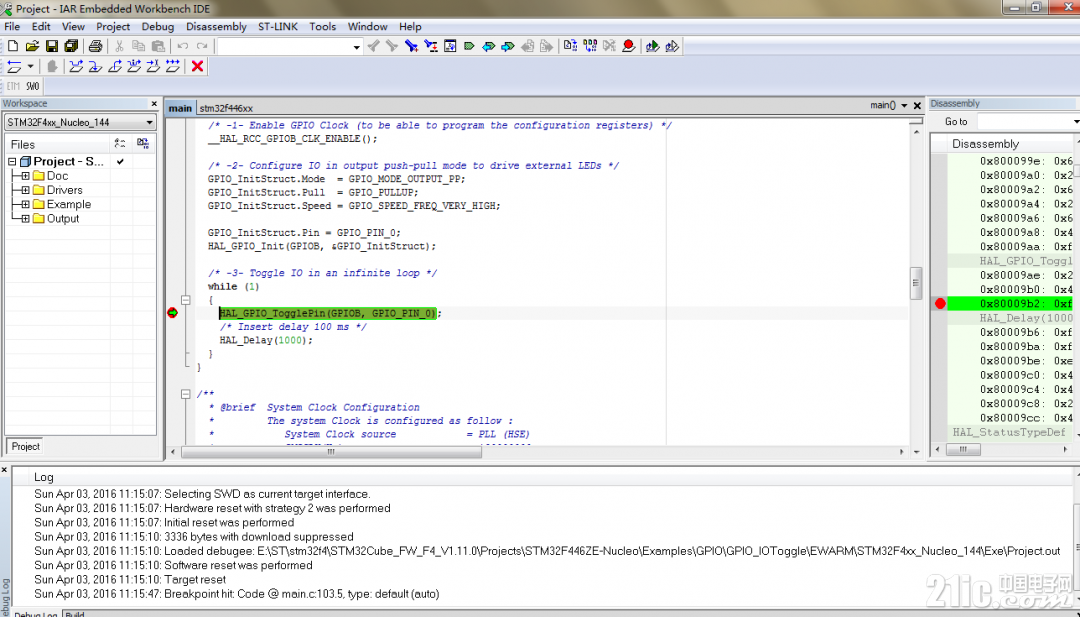Click the Compile toolbar icon

[x=570, y=46]
